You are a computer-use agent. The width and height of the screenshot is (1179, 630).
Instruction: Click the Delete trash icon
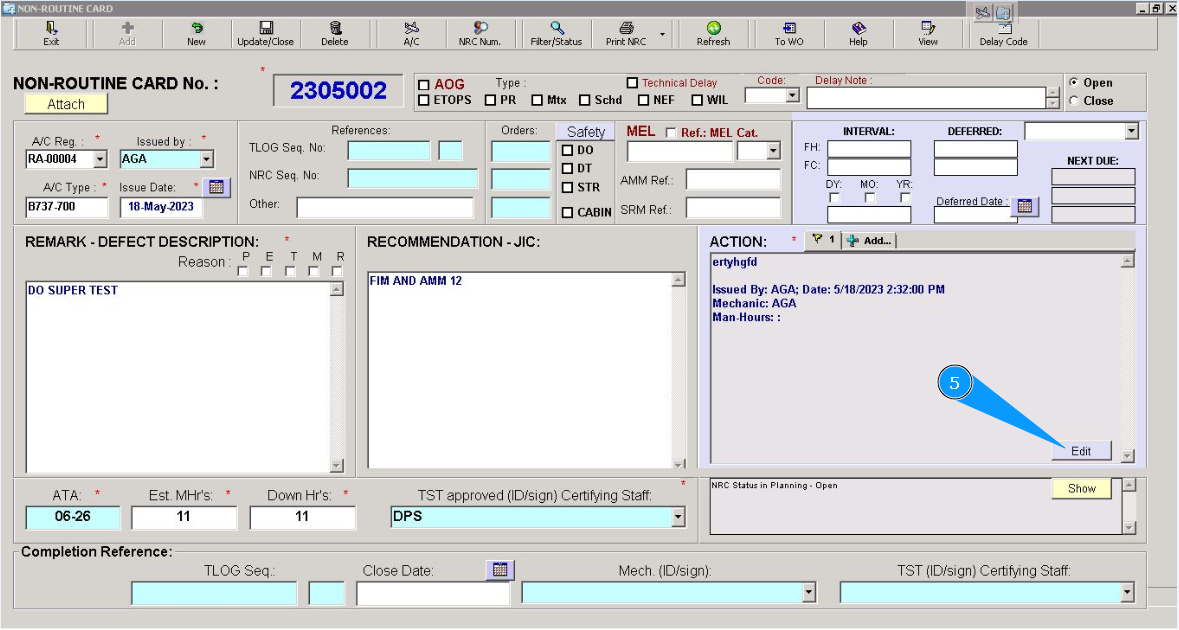tap(335, 29)
